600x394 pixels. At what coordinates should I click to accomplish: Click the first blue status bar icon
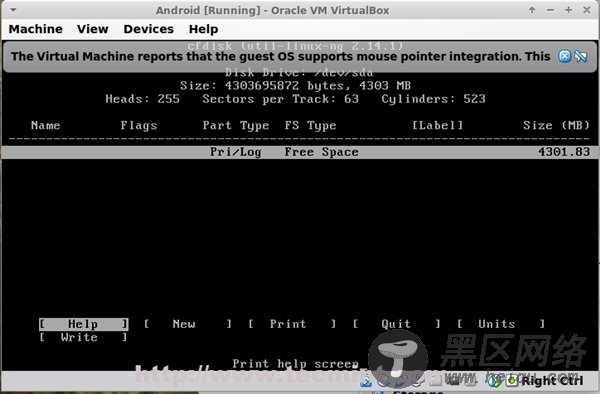pyautogui.click(x=366, y=381)
